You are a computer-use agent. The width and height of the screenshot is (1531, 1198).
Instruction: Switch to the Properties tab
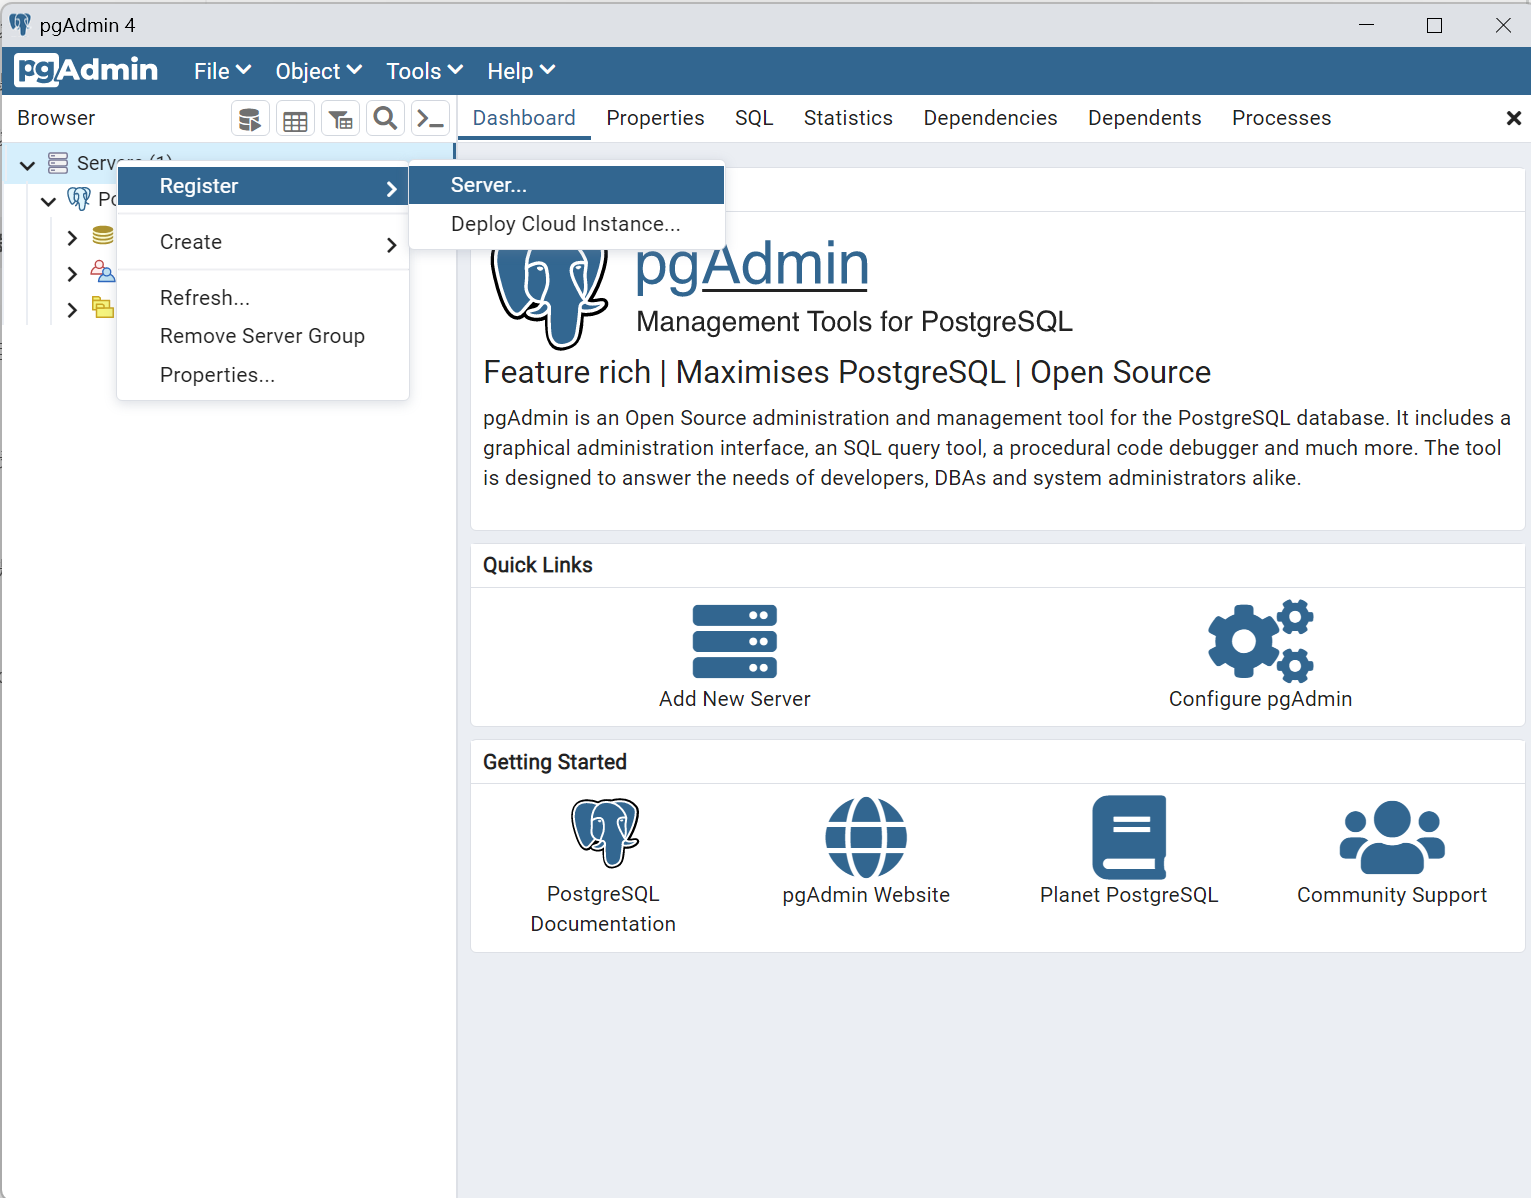655,118
